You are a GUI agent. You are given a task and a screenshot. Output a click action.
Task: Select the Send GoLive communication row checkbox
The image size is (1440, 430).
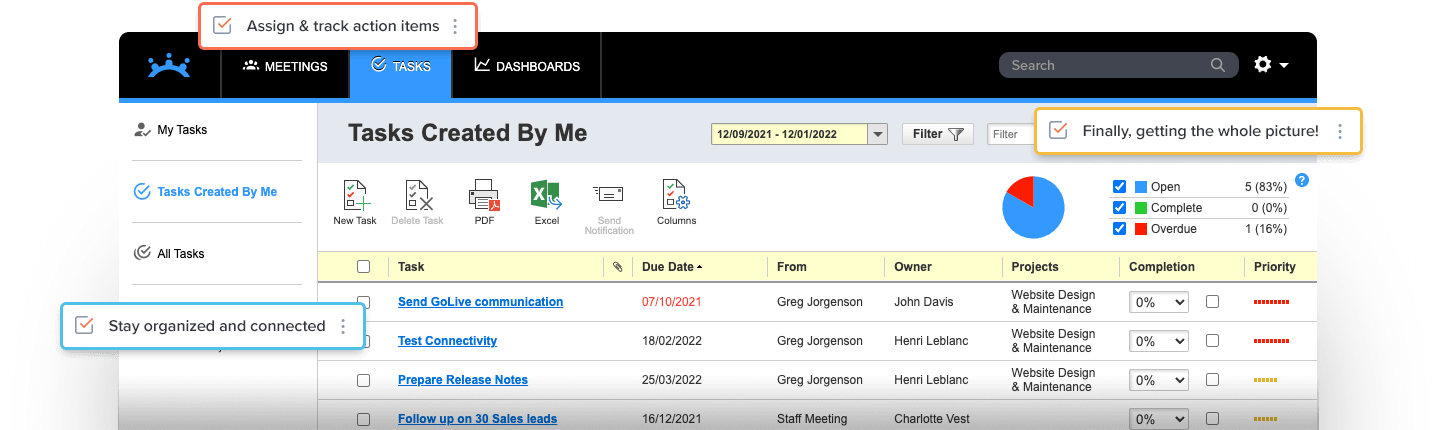click(x=363, y=302)
